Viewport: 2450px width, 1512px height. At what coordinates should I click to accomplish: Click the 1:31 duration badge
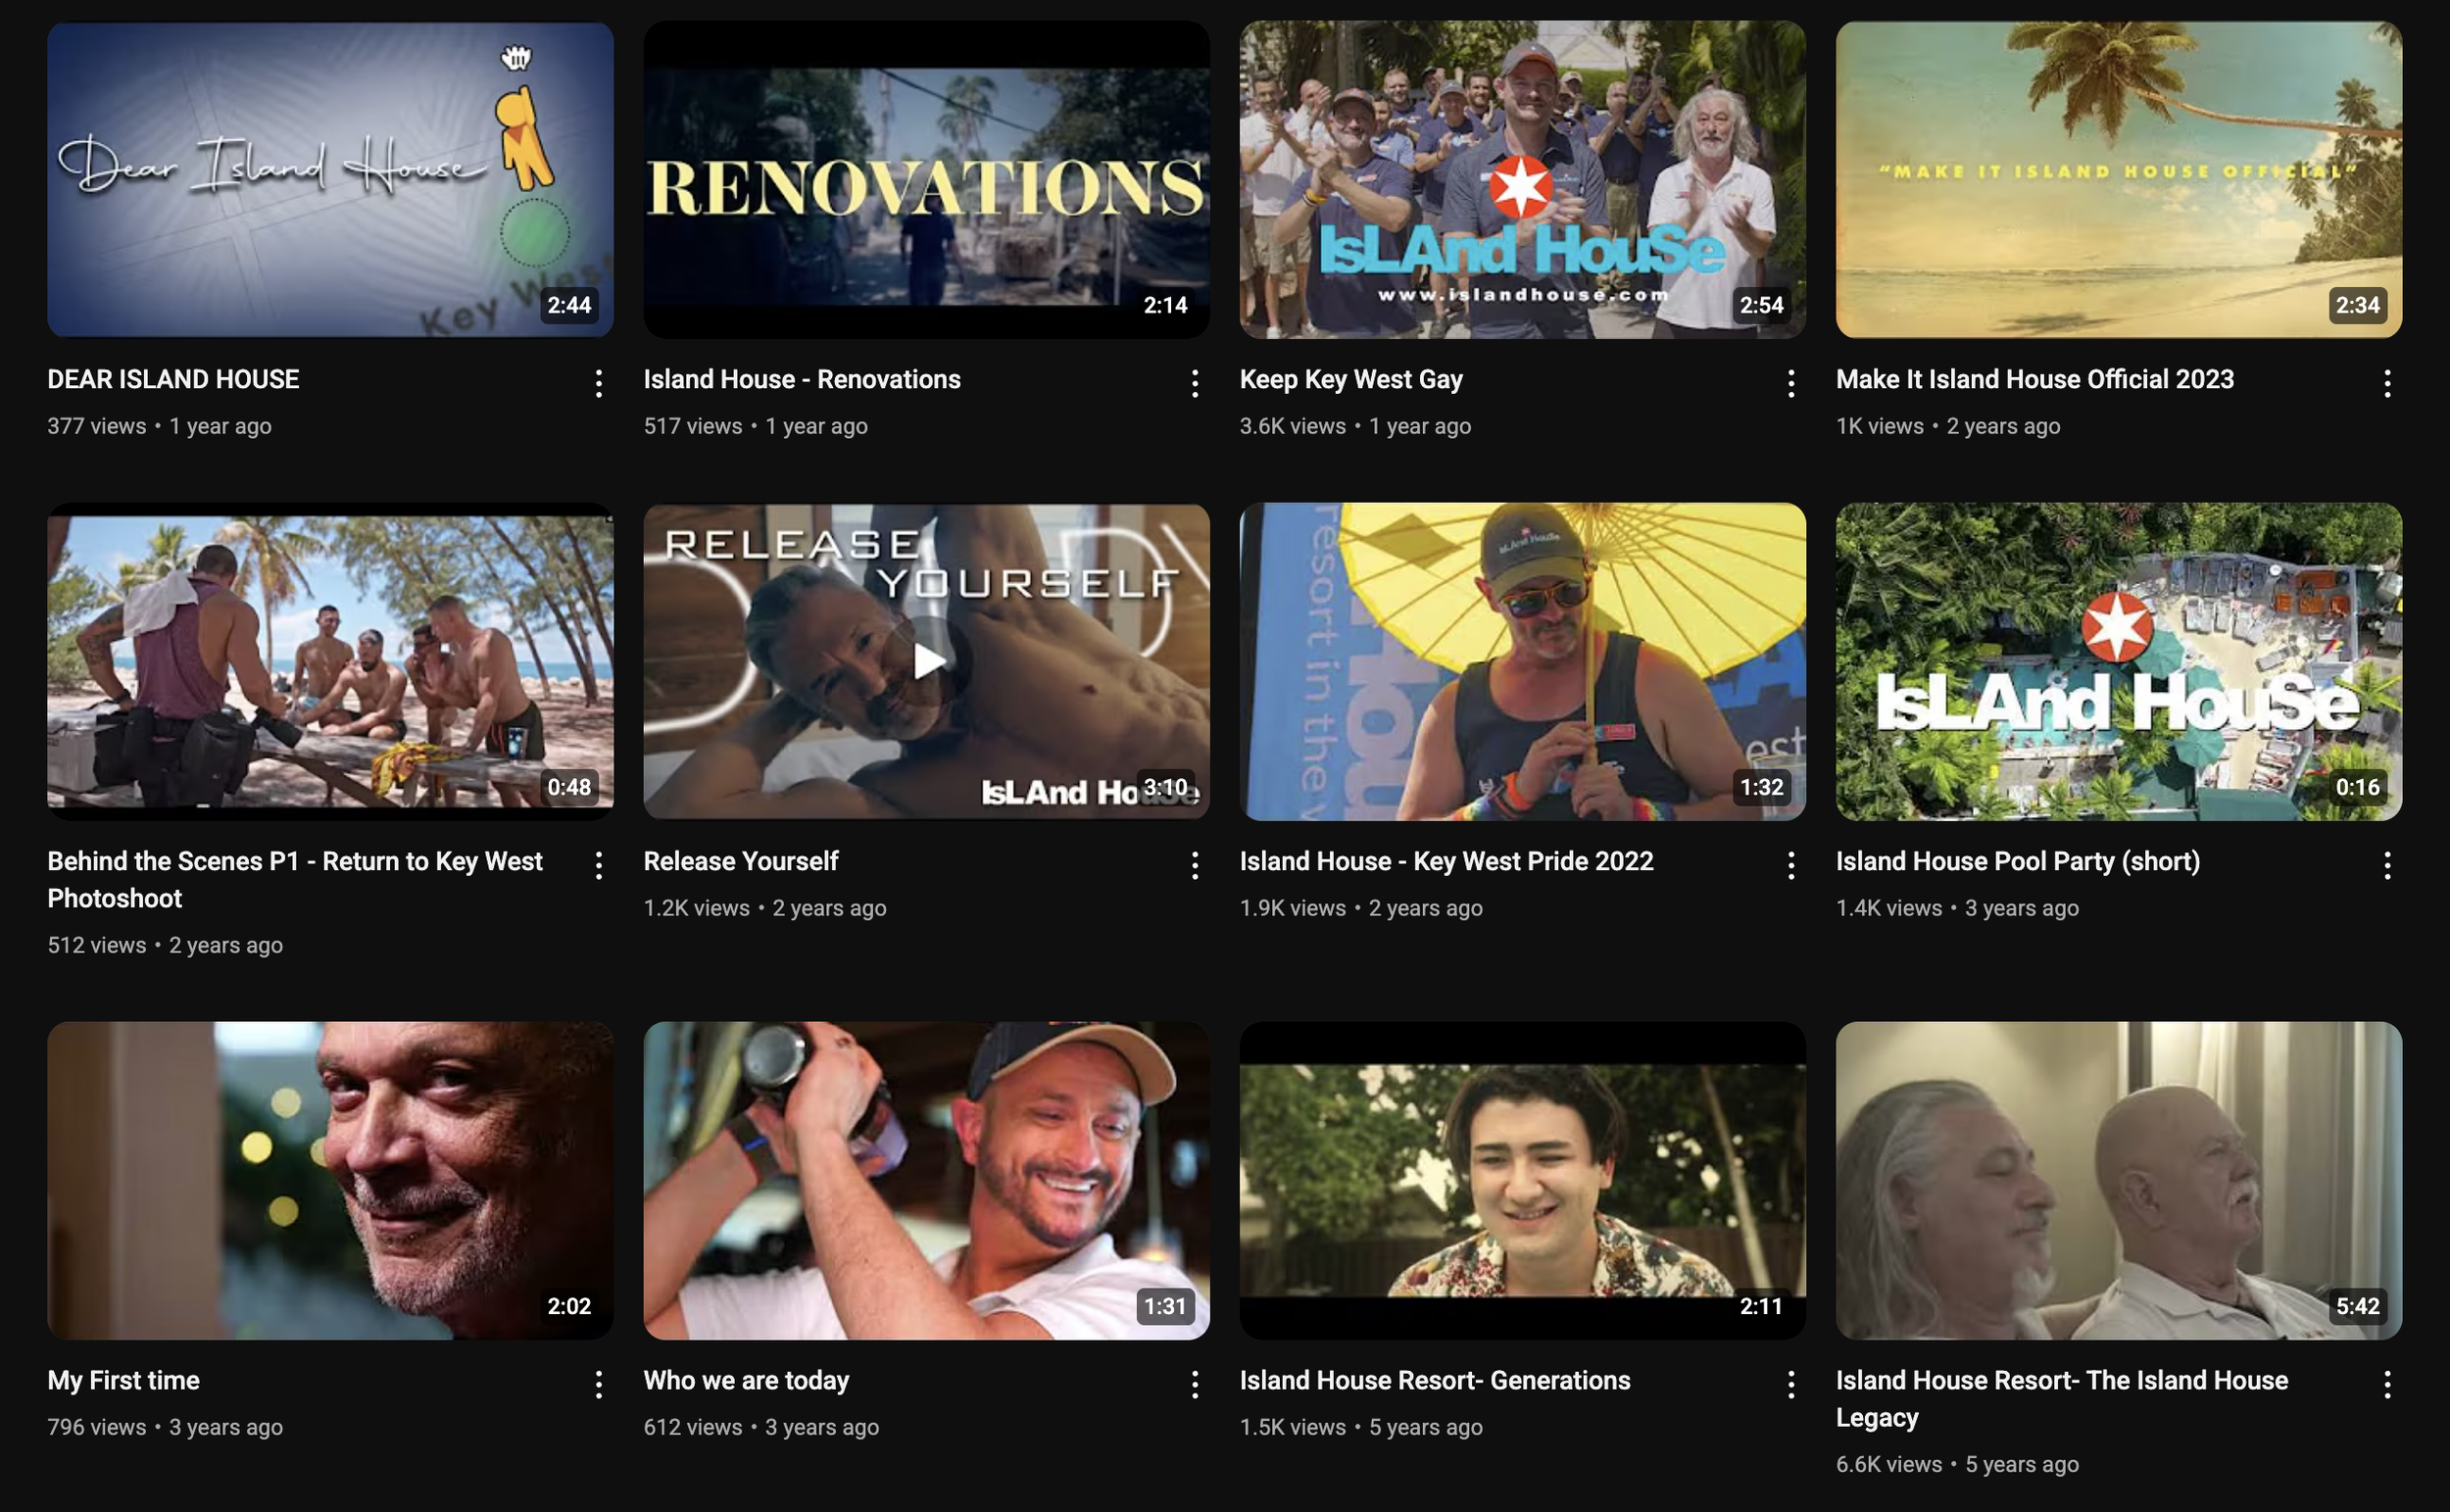[x=1165, y=1306]
